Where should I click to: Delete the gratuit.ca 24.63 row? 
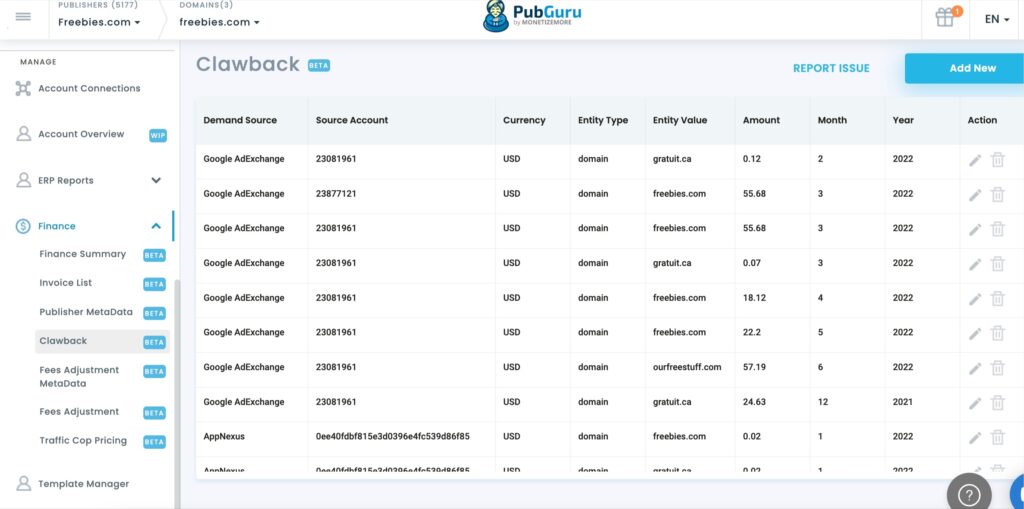pos(997,402)
